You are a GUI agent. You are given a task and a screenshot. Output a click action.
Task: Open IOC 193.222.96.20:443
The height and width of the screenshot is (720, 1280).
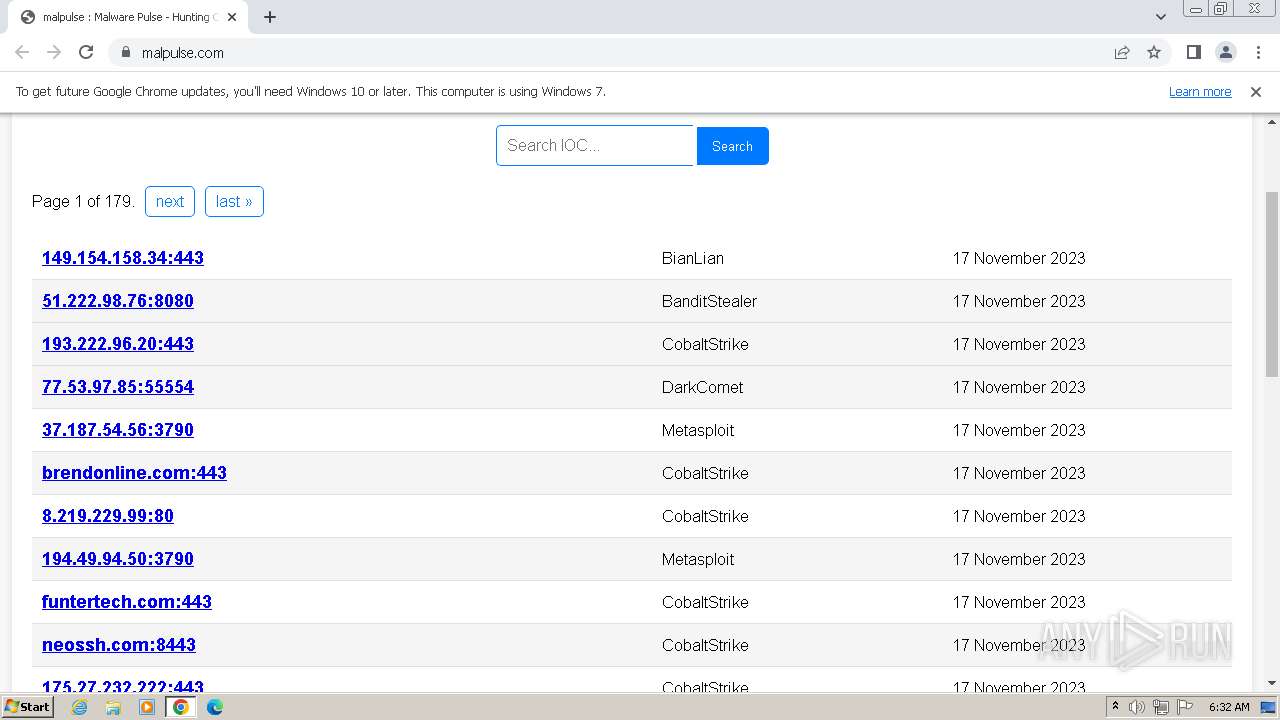(118, 344)
